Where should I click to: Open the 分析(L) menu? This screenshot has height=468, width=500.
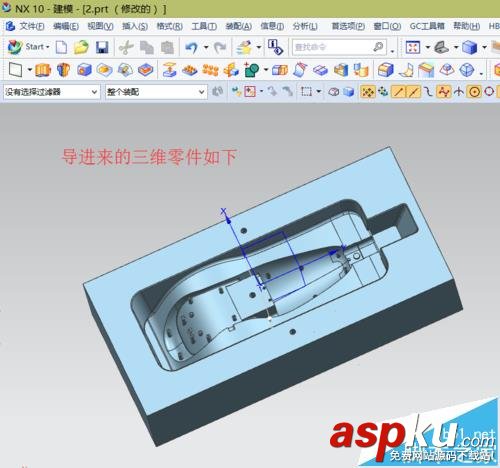click(x=305, y=26)
